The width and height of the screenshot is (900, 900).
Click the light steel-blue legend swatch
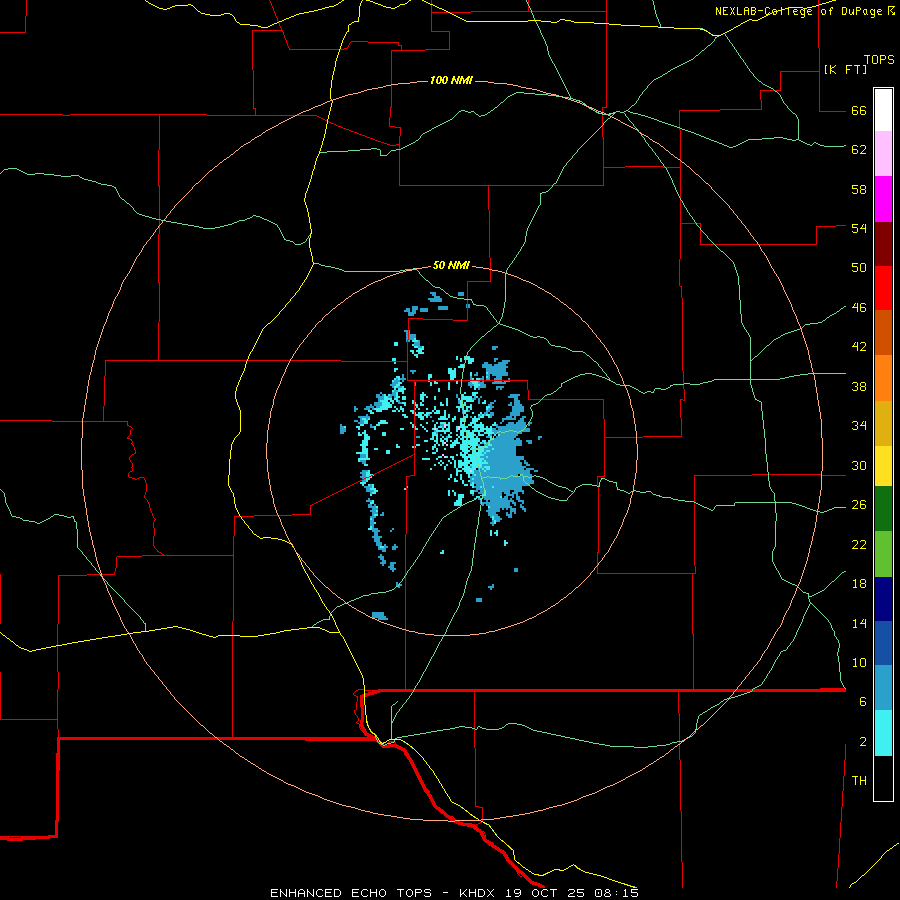[883, 688]
